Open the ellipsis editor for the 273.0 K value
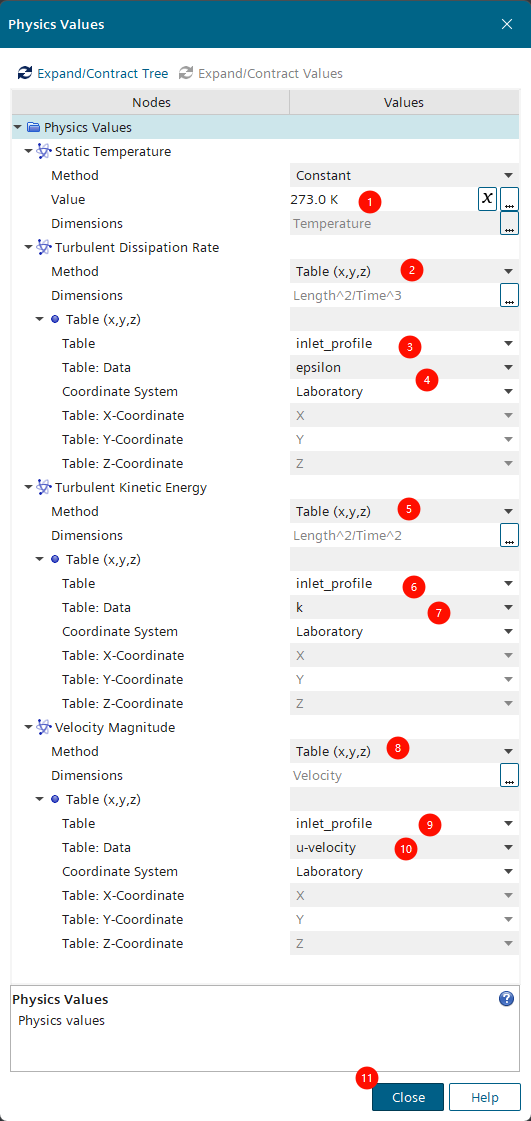The width and height of the screenshot is (531, 1121). coord(510,199)
